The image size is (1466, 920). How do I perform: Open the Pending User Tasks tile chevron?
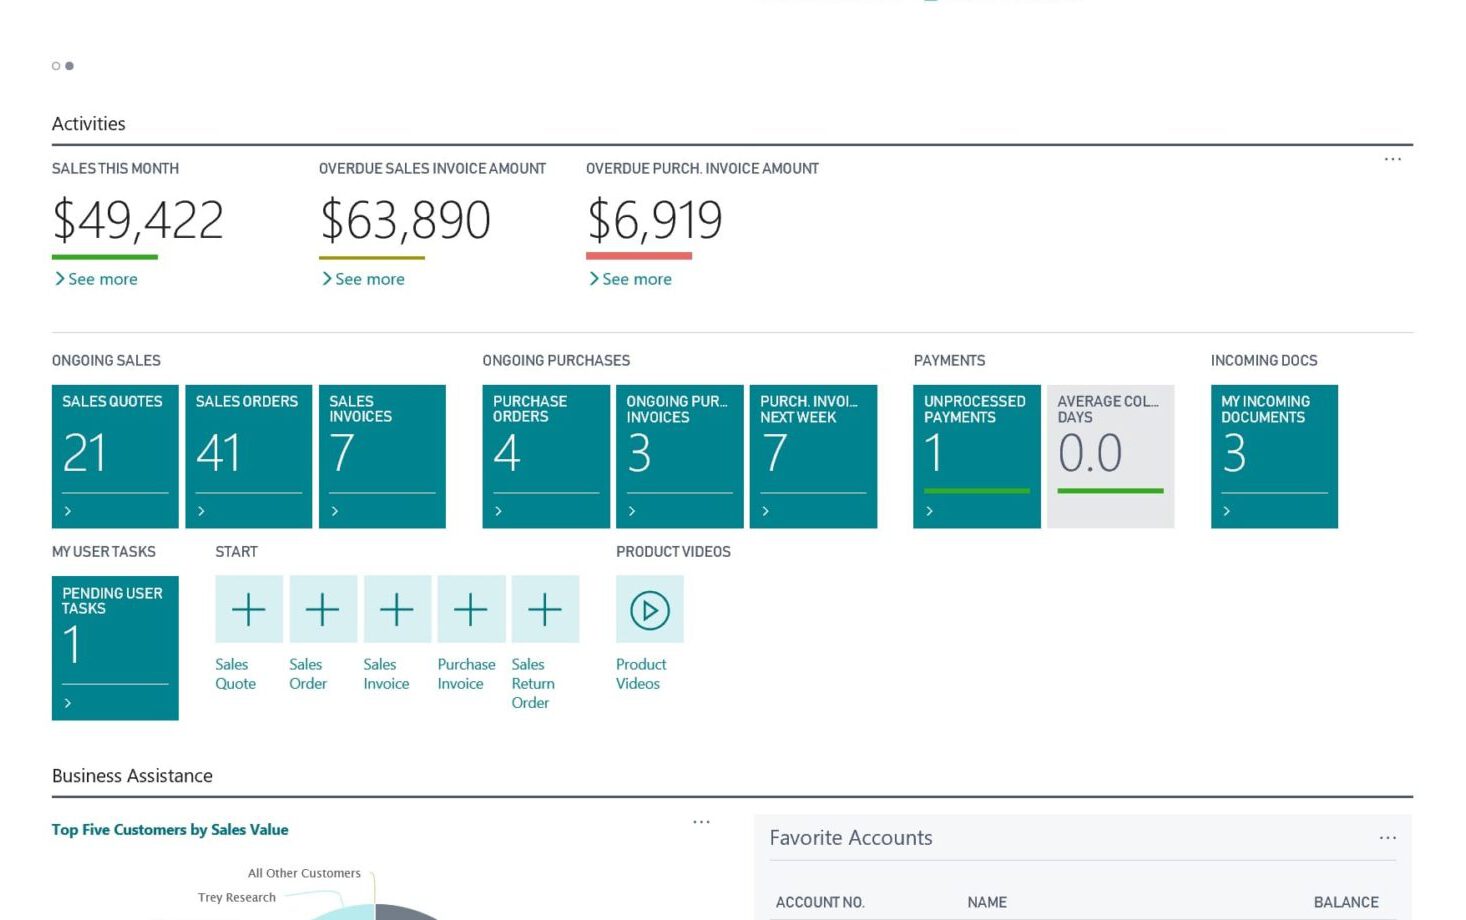pos(68,703)
